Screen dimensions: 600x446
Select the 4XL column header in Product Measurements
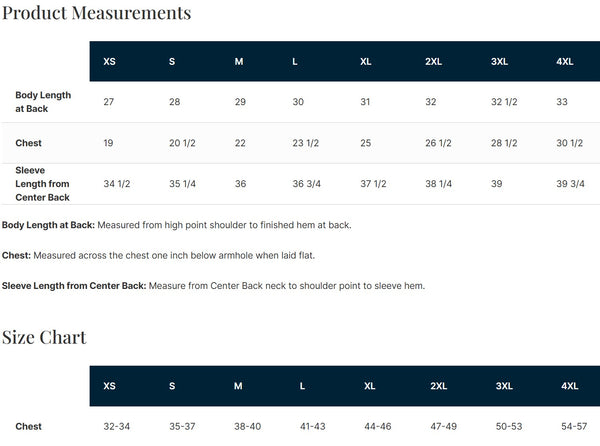coord(564,61)
